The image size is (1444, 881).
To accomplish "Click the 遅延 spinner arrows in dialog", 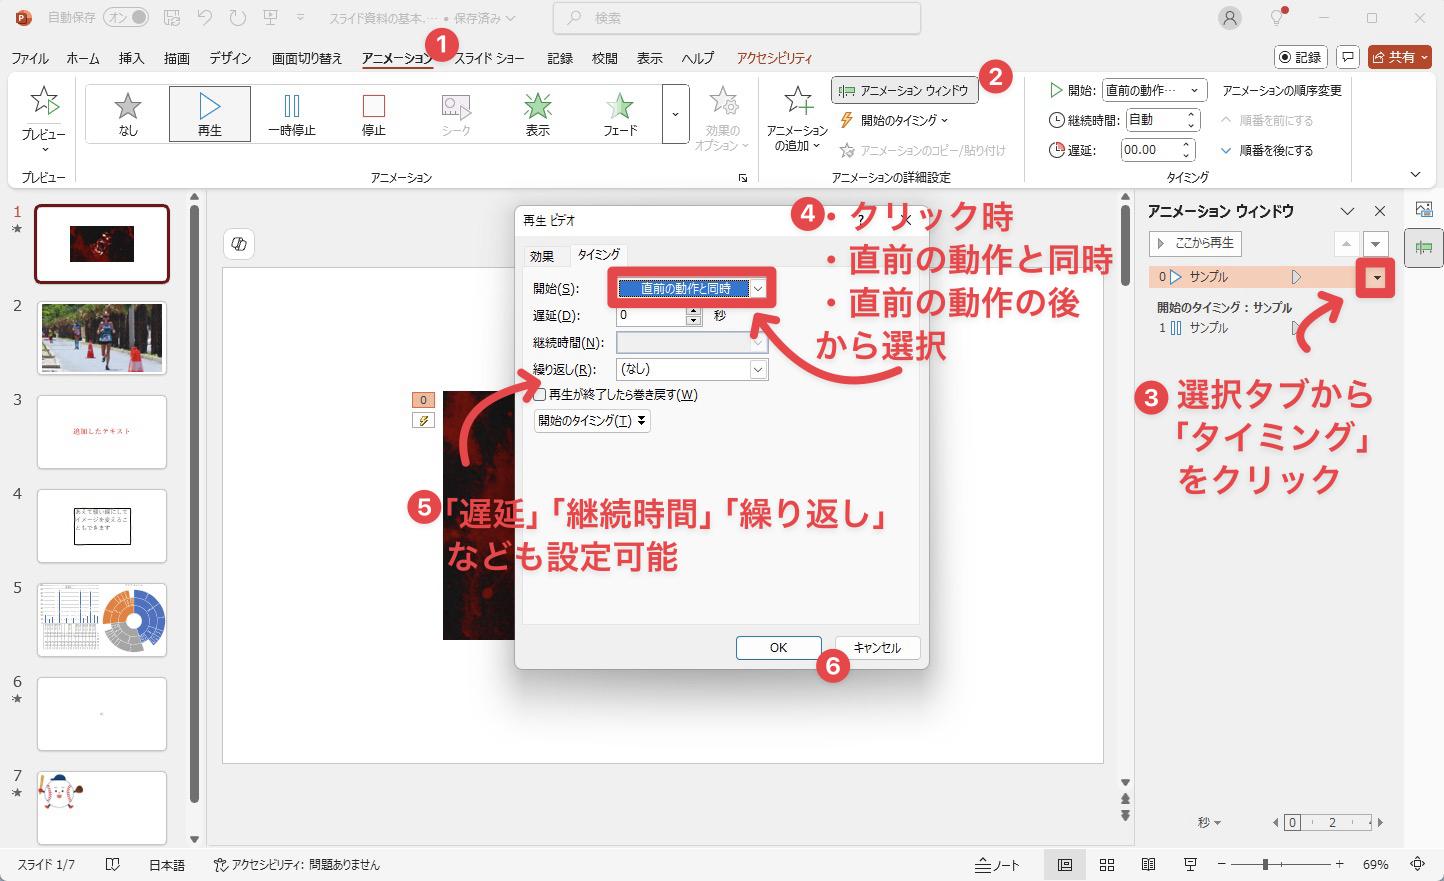I will tap(694, 316).
